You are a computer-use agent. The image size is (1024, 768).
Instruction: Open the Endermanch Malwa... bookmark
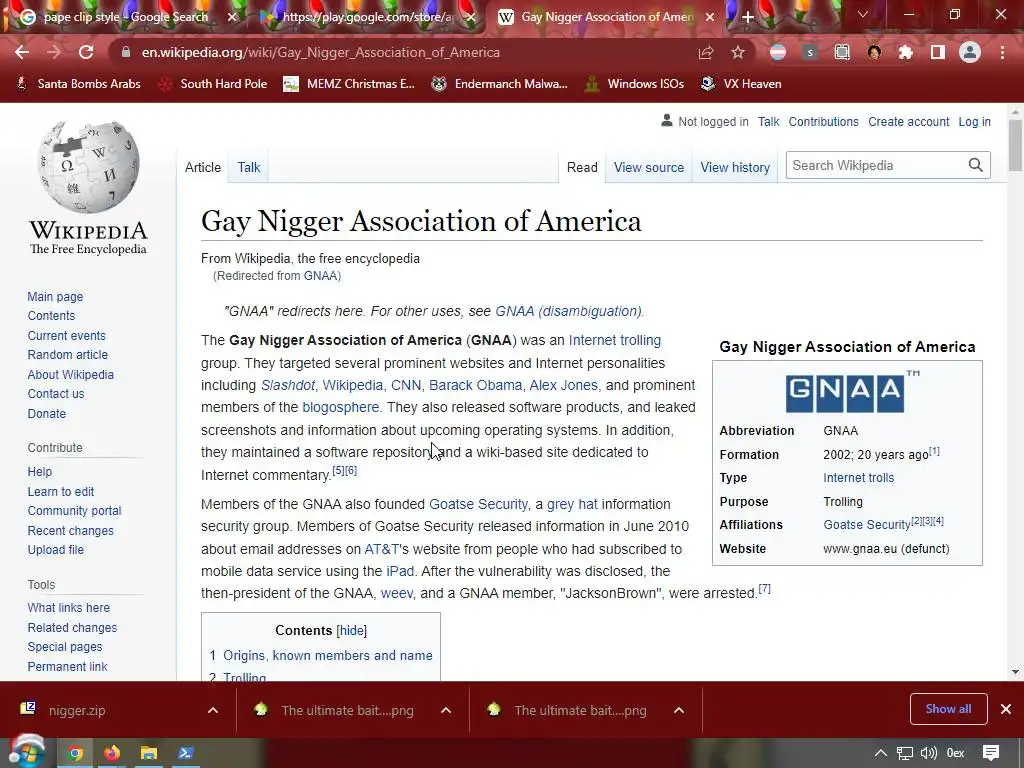point(500,84)
